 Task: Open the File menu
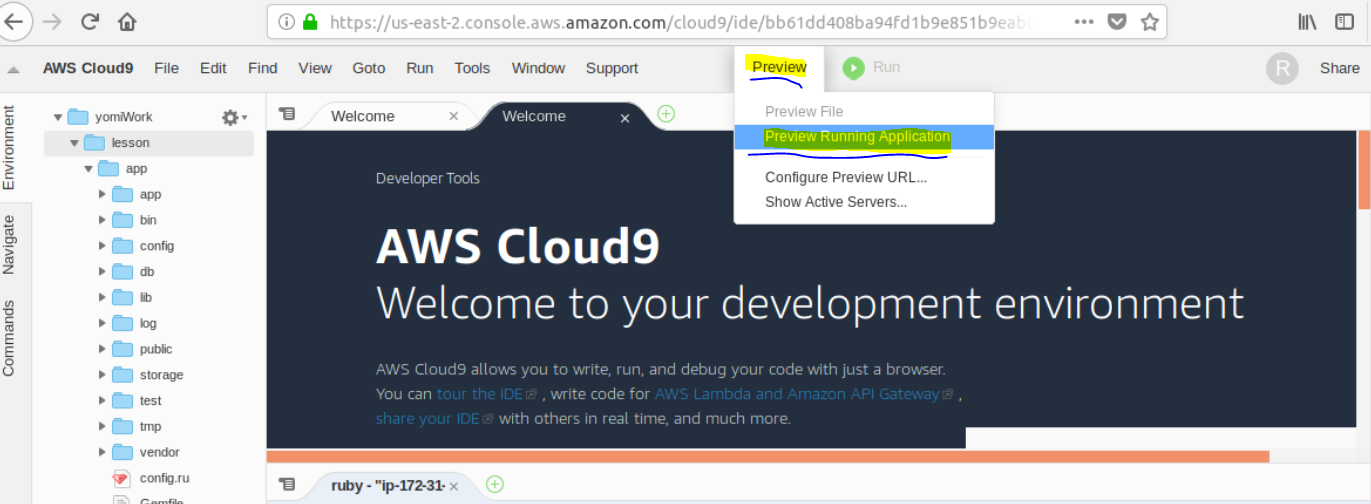point(166,68)
